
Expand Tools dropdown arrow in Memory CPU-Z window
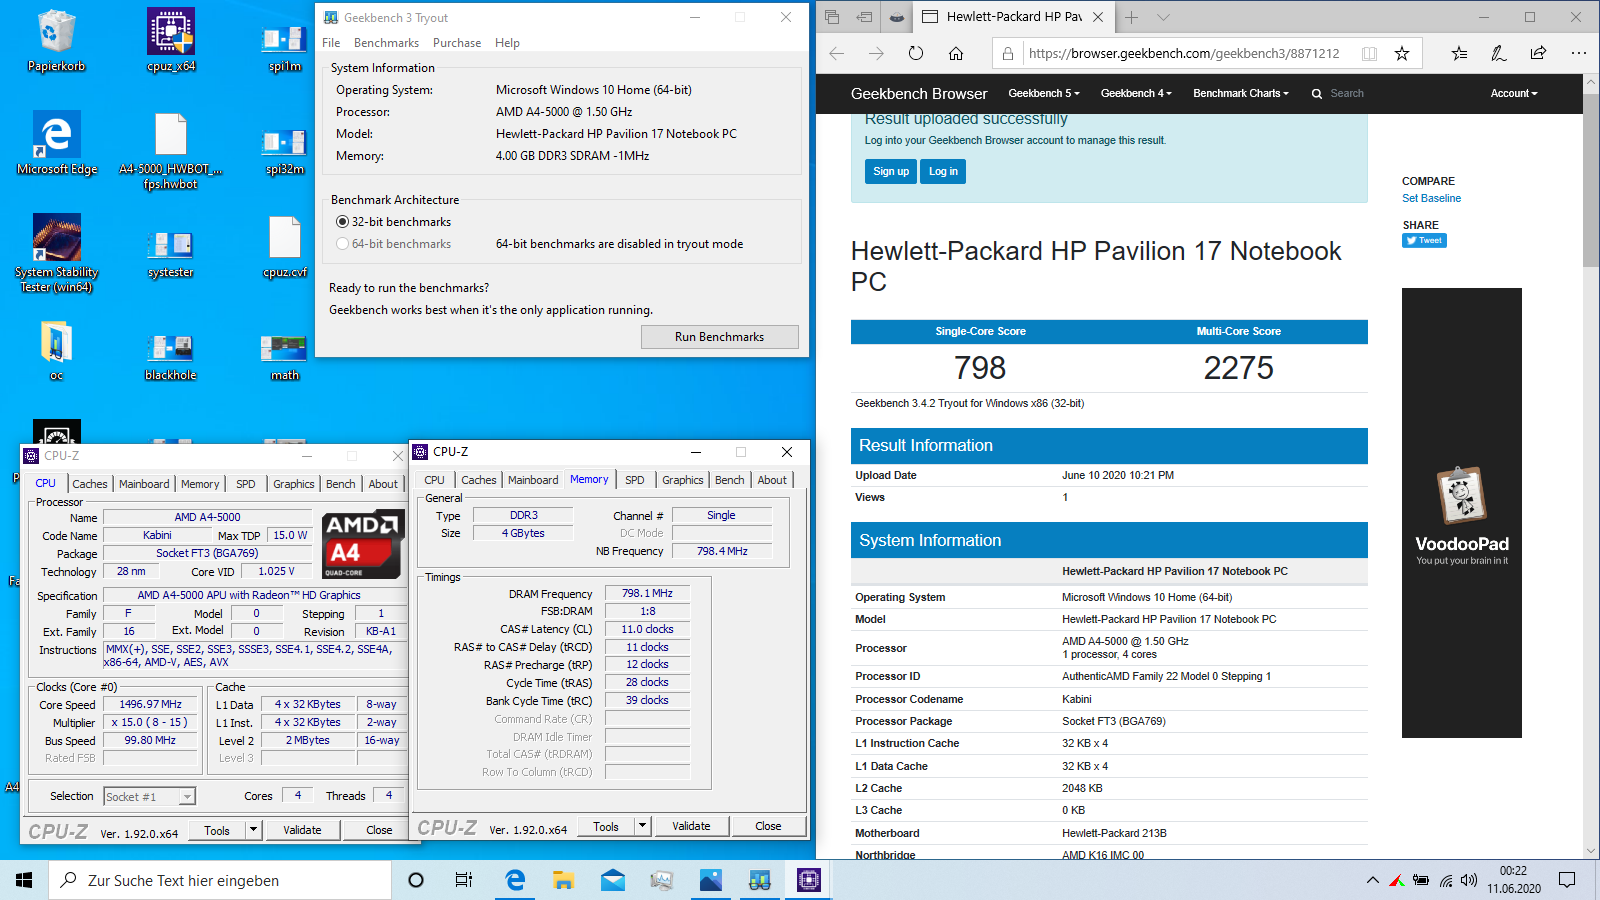643,826
